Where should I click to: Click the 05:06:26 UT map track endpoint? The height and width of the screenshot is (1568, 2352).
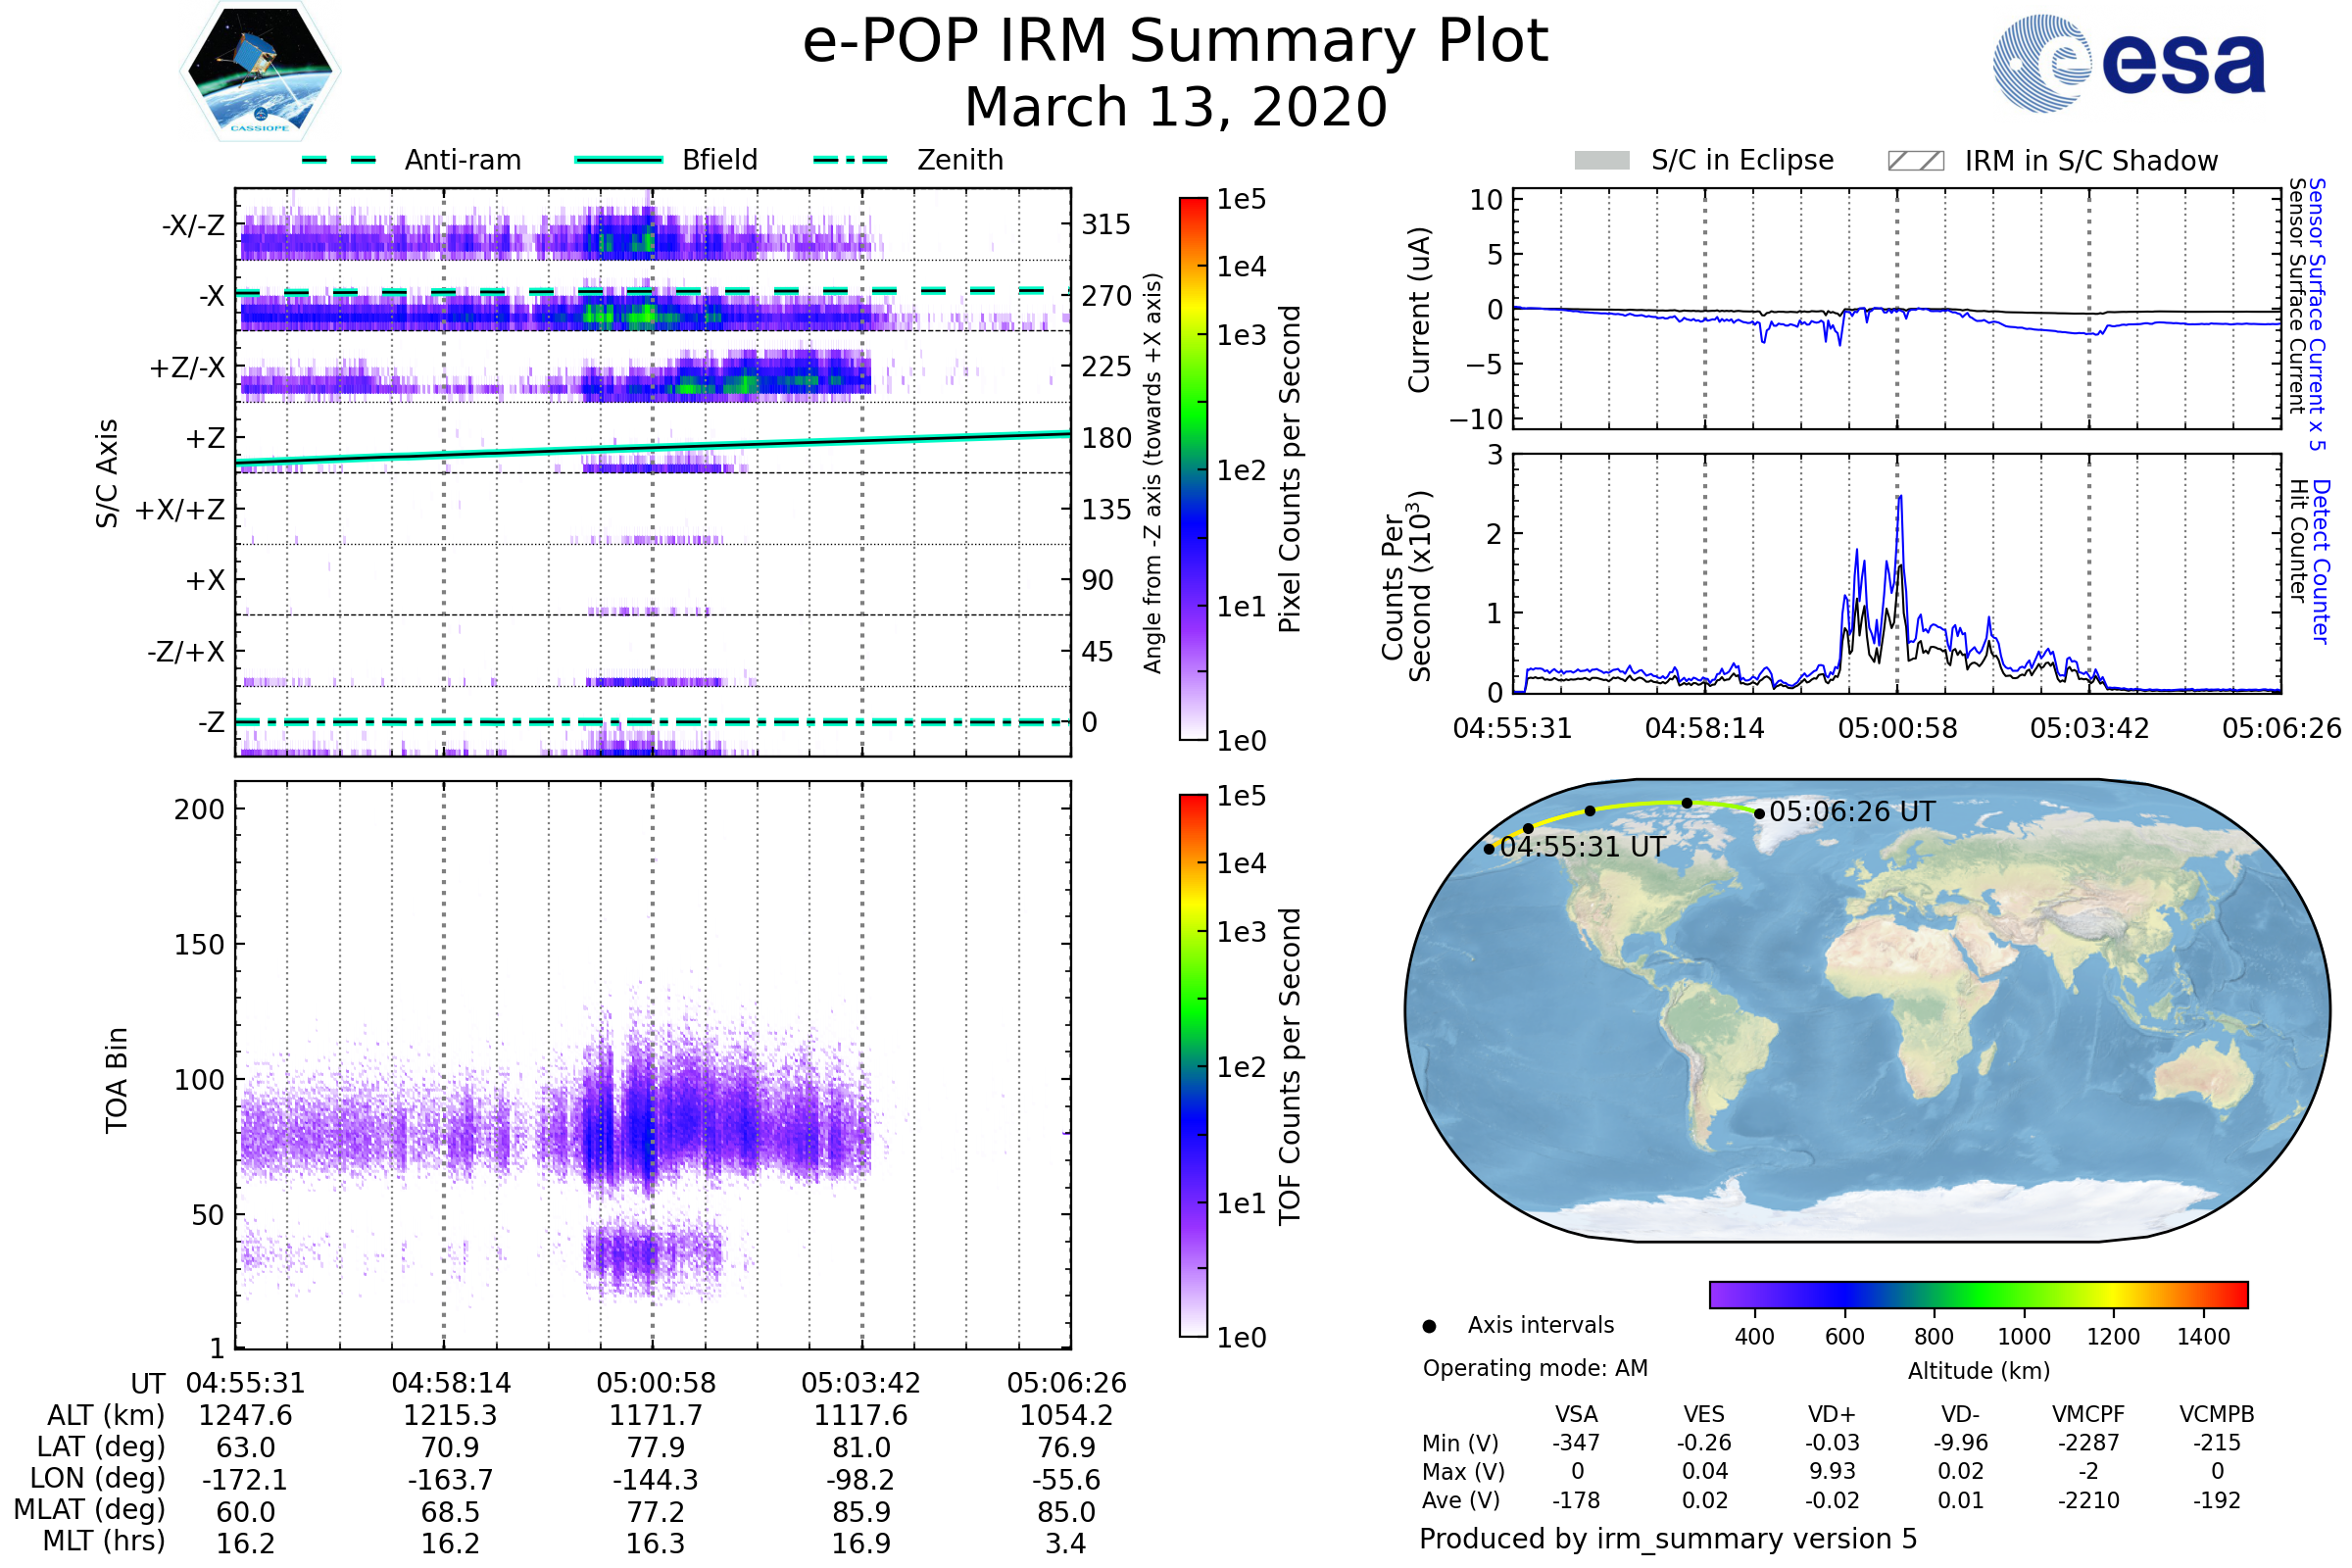[1759, 814]
